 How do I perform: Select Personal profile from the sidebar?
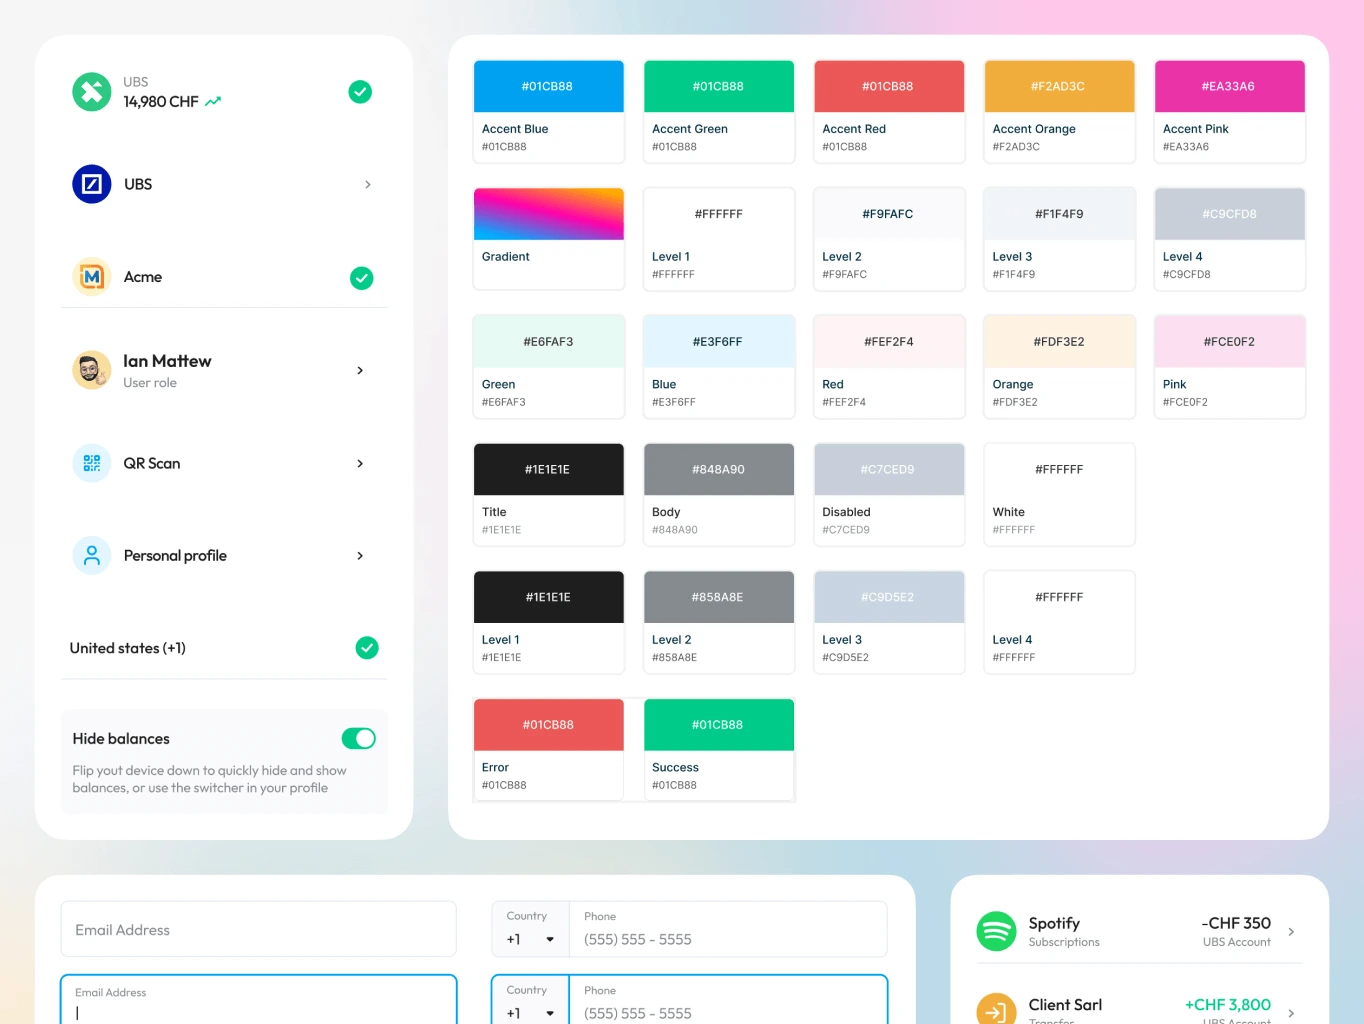click(175, 555)
